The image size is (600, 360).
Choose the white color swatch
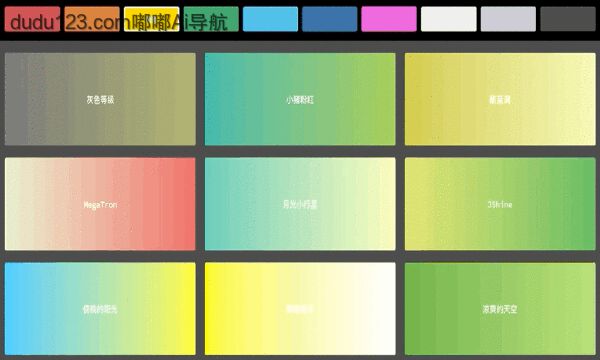[448, 19]
